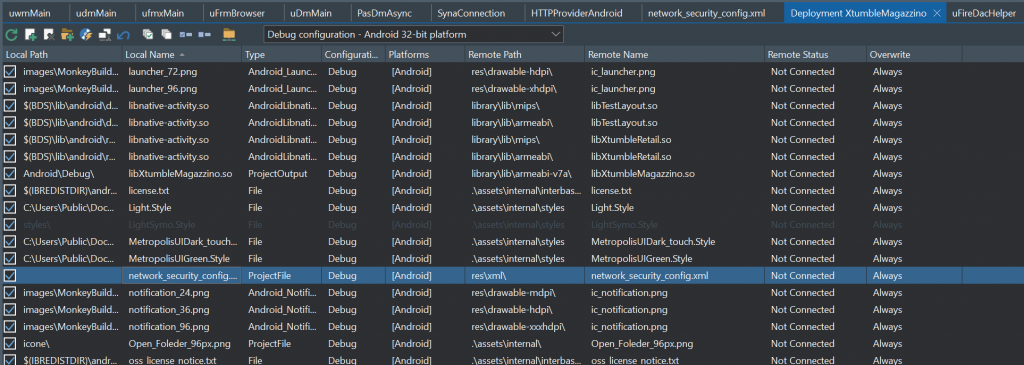
Task: Toggle checkbox for notification_24.png row
Action: [10, 293]
